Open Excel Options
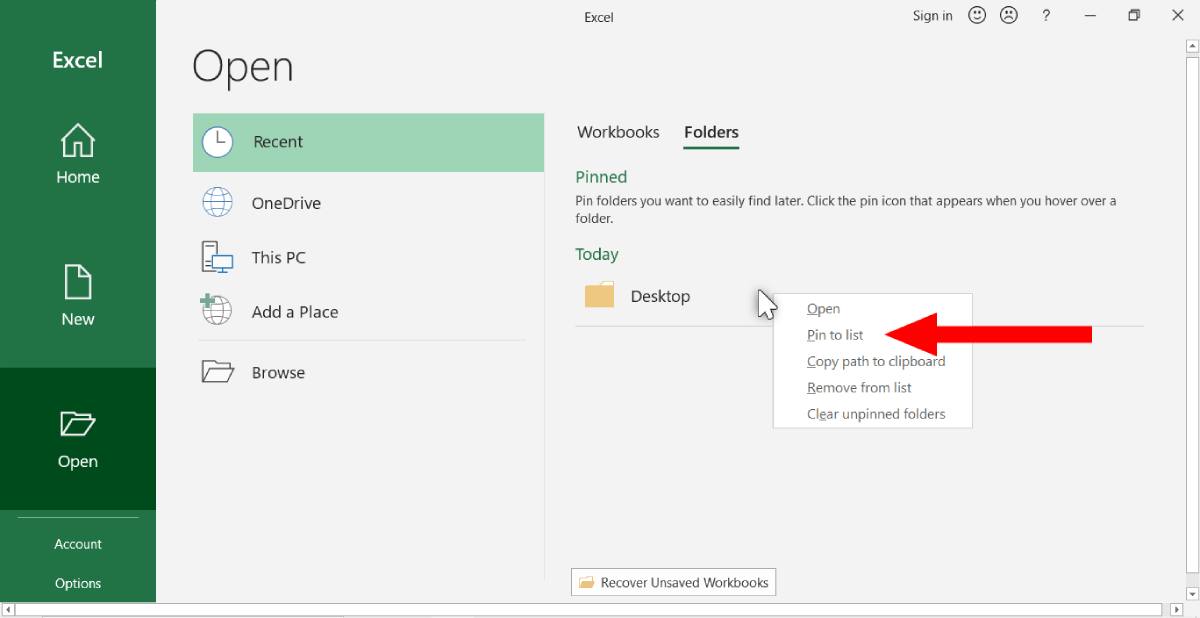The image size is (1200, 618). pyautogui.click(x=78, y=583)
